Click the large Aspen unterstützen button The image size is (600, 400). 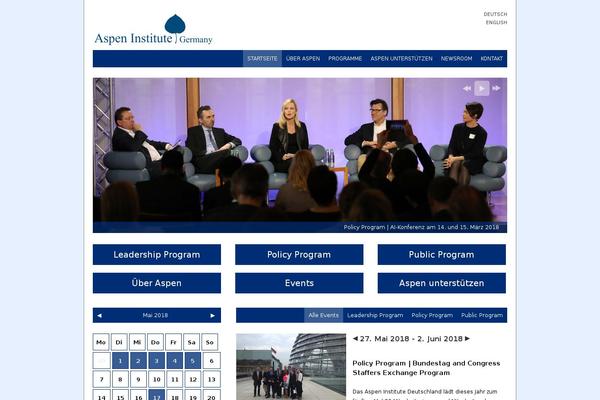coord(441,283)
